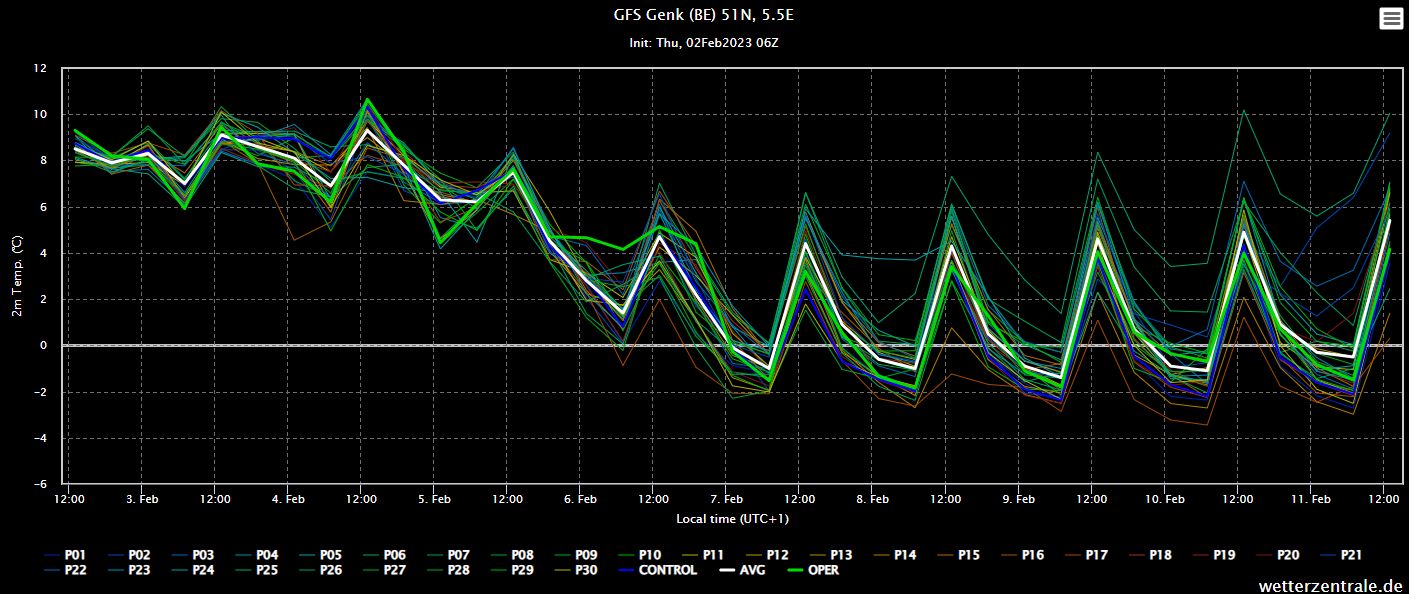Hide the P10 ensemble member
Viewport: 1409px width, 594px height.
[642, 554]
